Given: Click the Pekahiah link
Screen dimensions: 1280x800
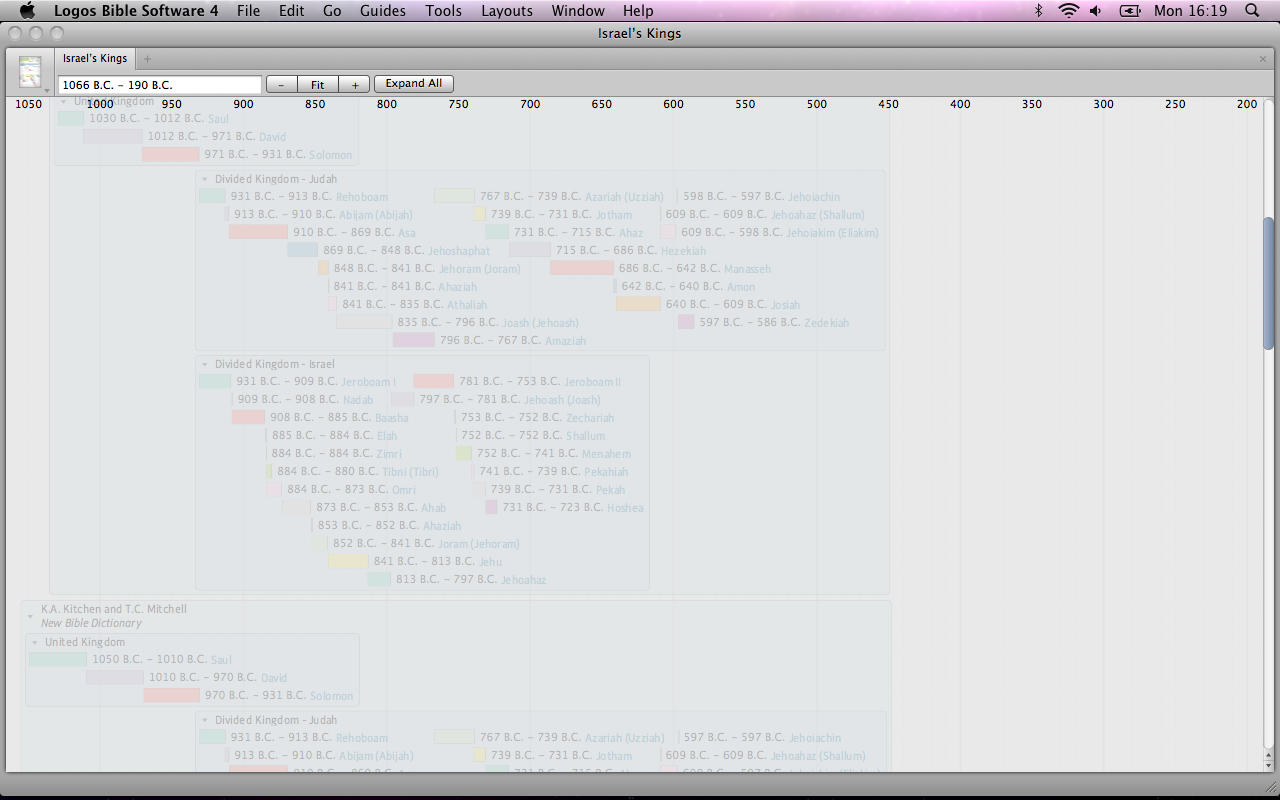Looking at the screenshot, I should (606, 472).
